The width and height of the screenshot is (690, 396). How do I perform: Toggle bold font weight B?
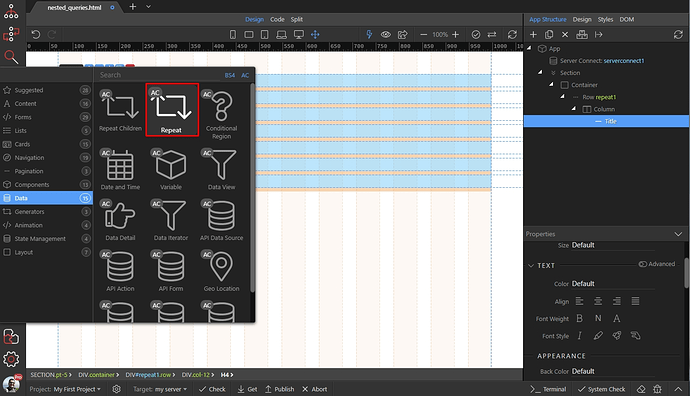580,318
